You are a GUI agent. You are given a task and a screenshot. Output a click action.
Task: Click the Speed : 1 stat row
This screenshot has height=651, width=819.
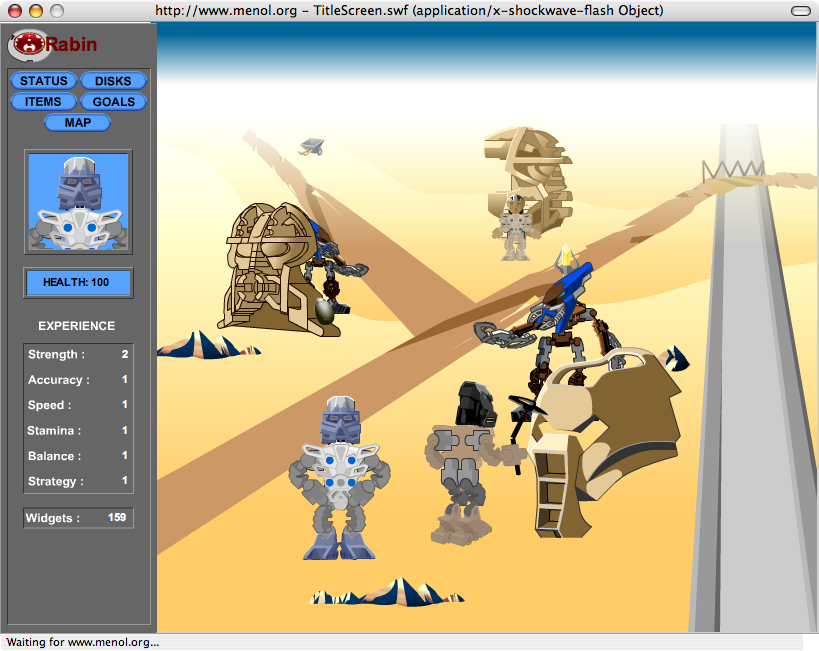pyautogui.click(x=78, y=405)
